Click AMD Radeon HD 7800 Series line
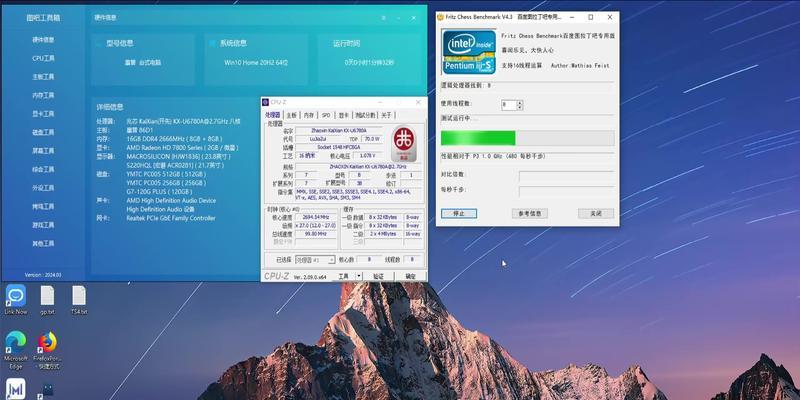 pyautogui.click(x=182, y=147)
